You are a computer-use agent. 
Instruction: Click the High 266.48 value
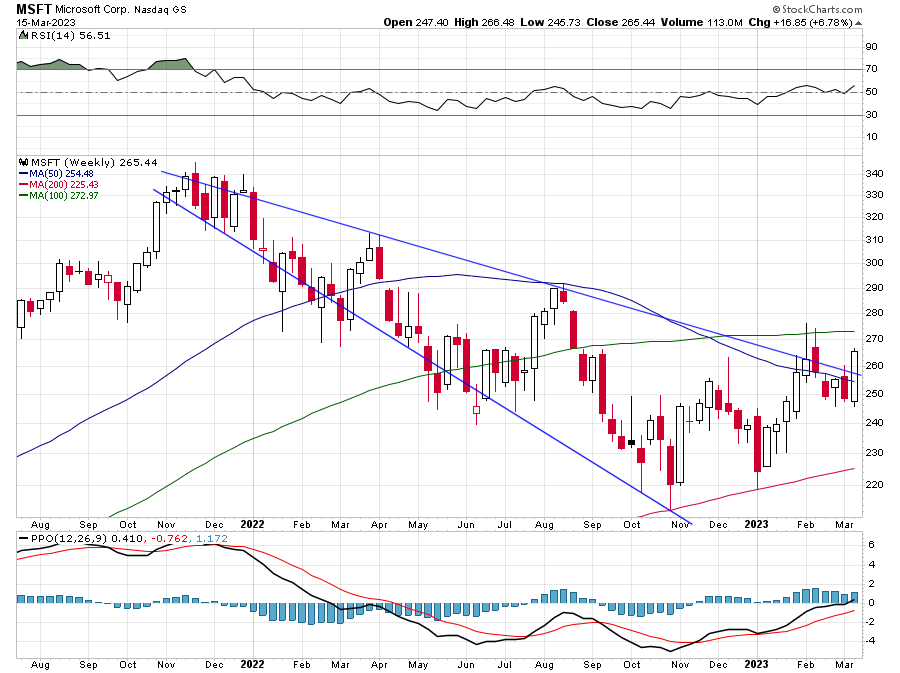pos(484,22)
